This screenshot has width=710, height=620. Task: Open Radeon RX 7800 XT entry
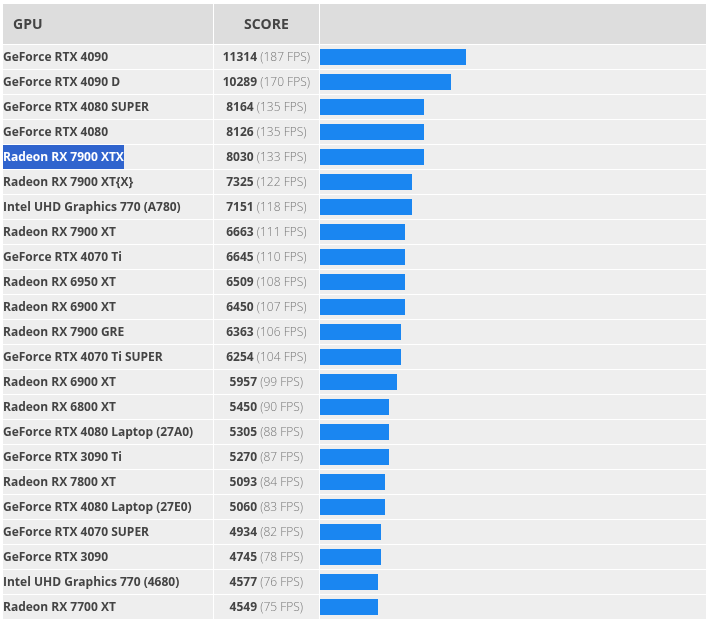point(59,482)
